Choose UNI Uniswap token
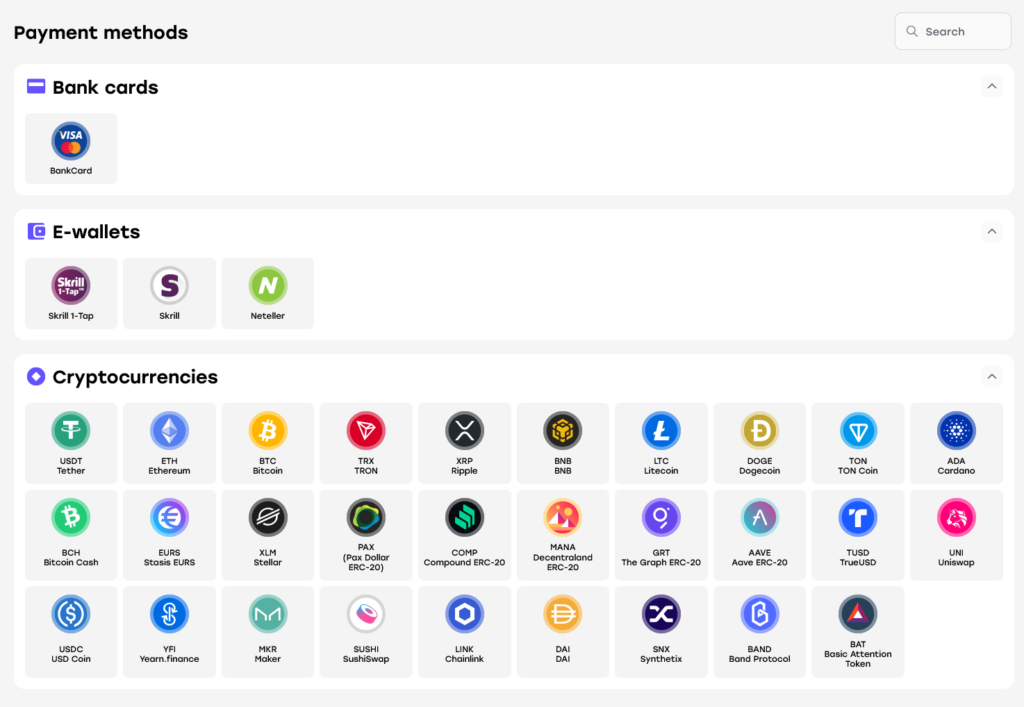 pyautogui.click(x=956, y=535)
